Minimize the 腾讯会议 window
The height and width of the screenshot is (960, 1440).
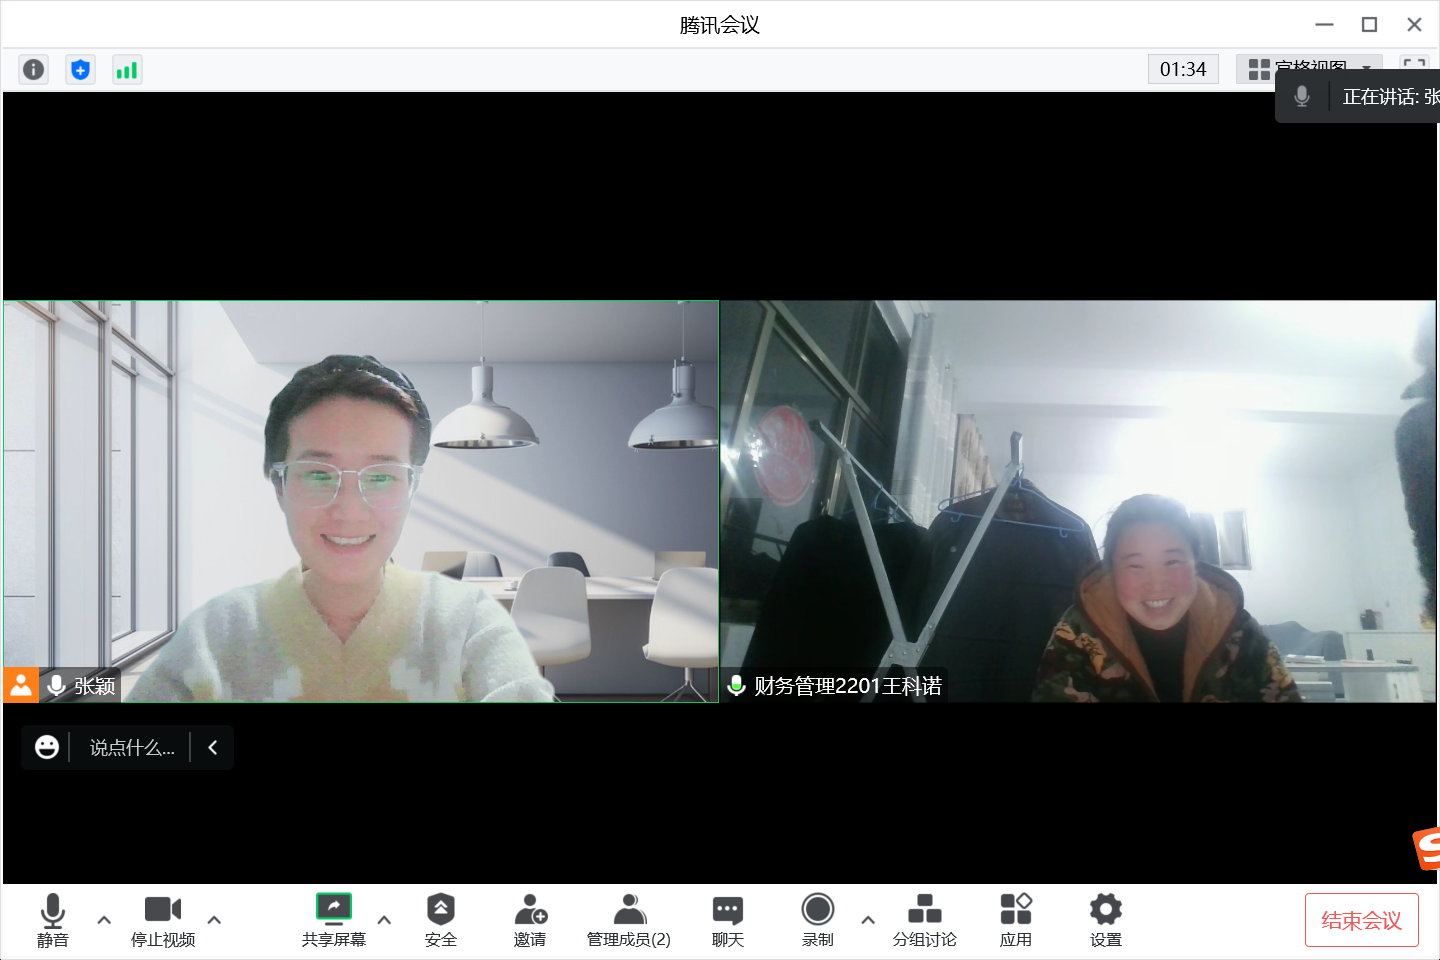click(x=1325, y=24)
